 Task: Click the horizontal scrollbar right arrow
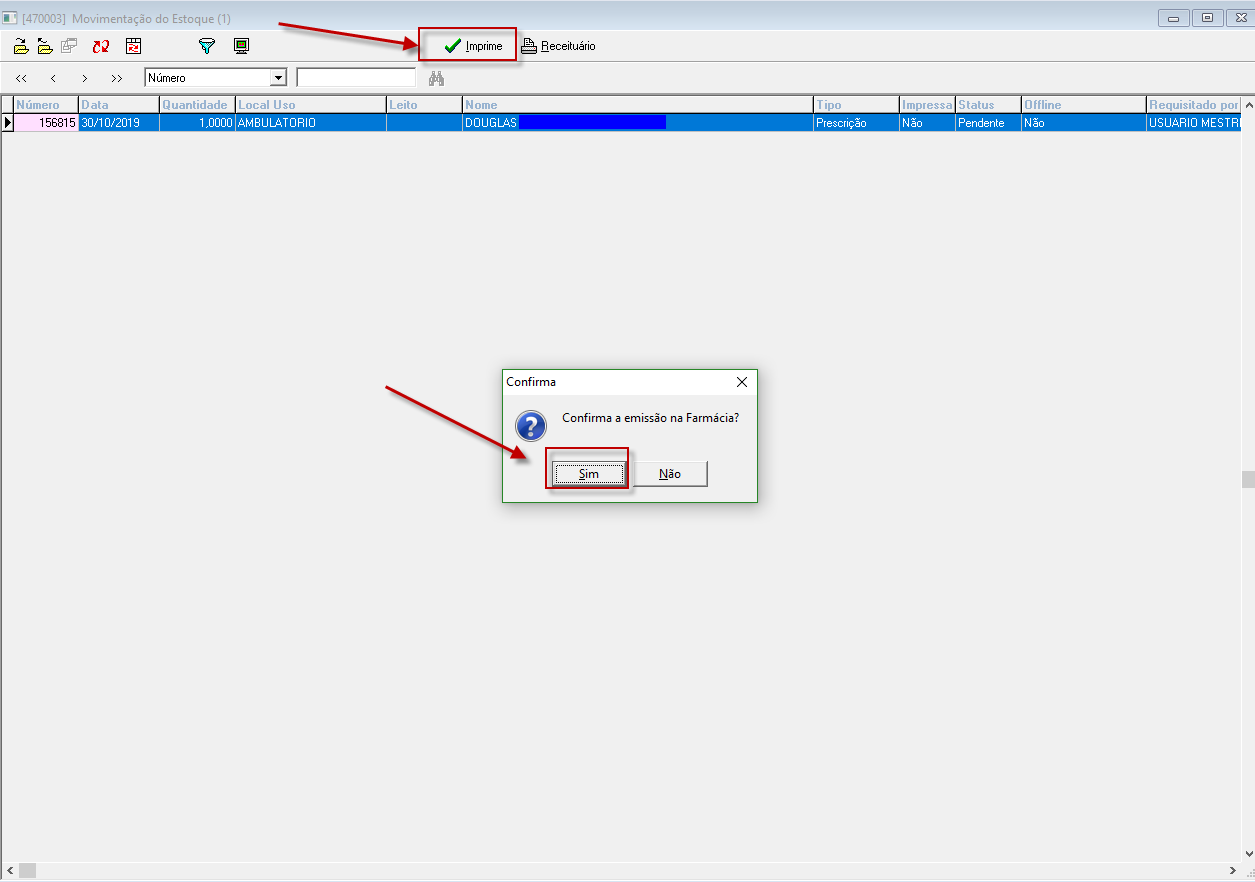click(1232, 870)
